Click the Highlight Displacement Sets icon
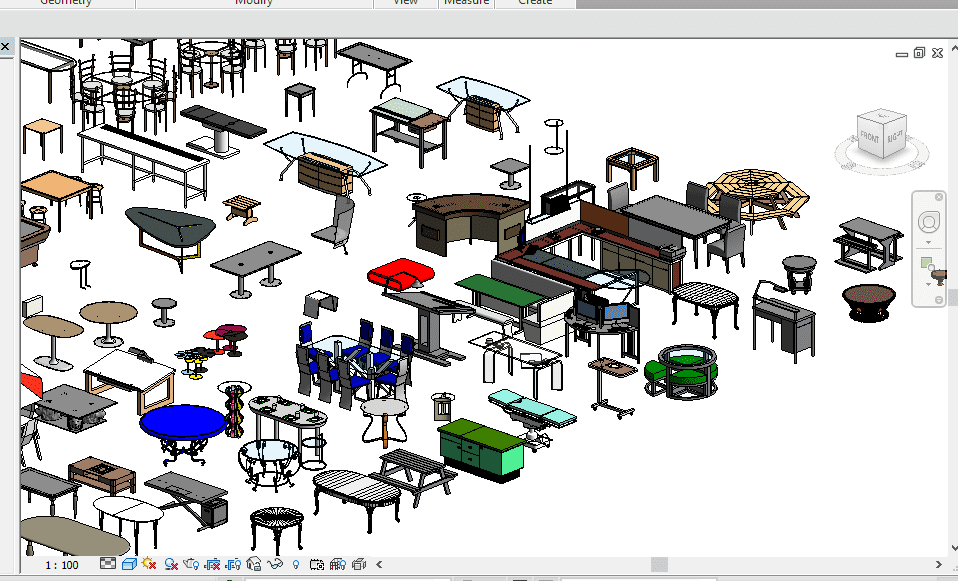 tap(359, 565)
